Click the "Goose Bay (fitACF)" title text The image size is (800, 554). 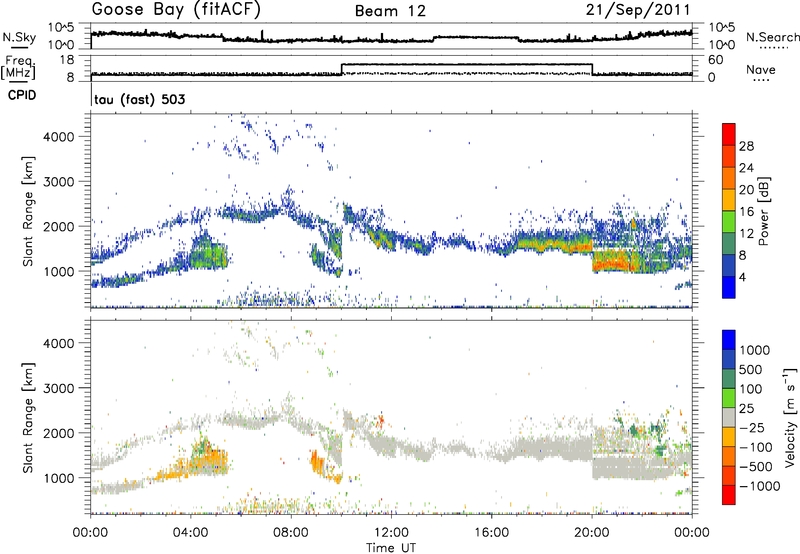point(176,10)
